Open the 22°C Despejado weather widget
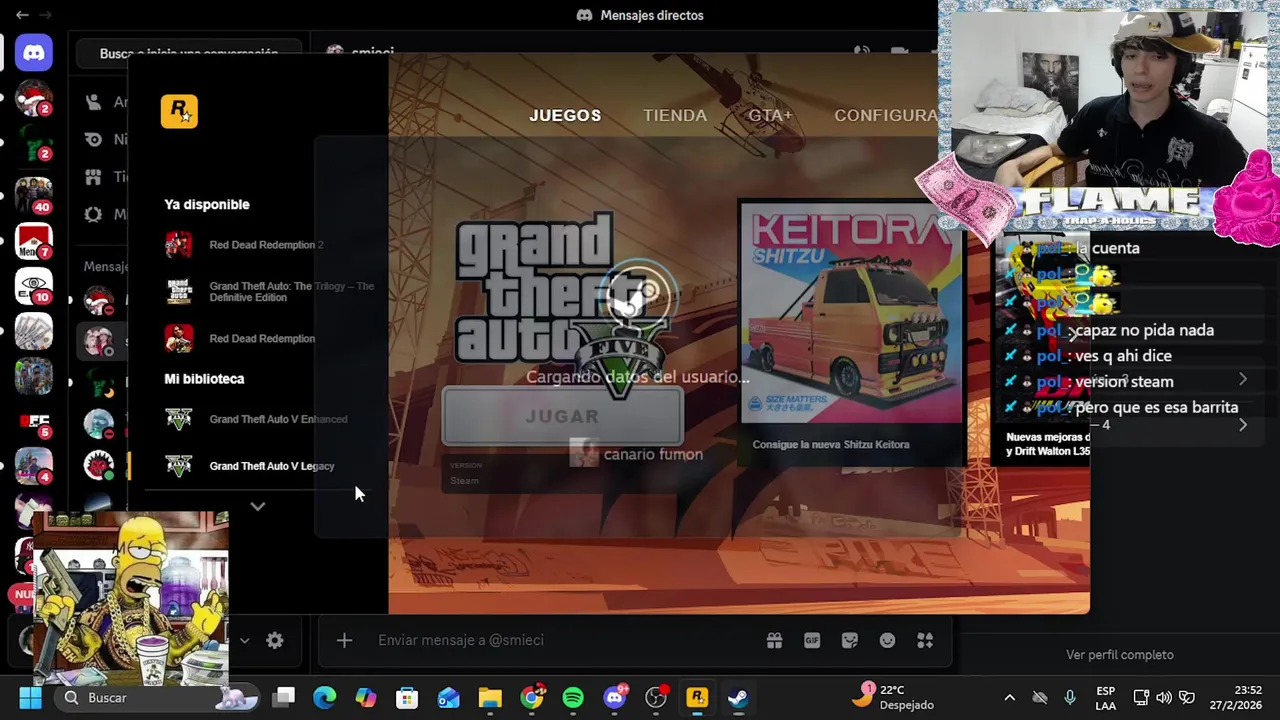Viewport: 1280px width, 720px height. pyautogui.click(x=893, y=698)
